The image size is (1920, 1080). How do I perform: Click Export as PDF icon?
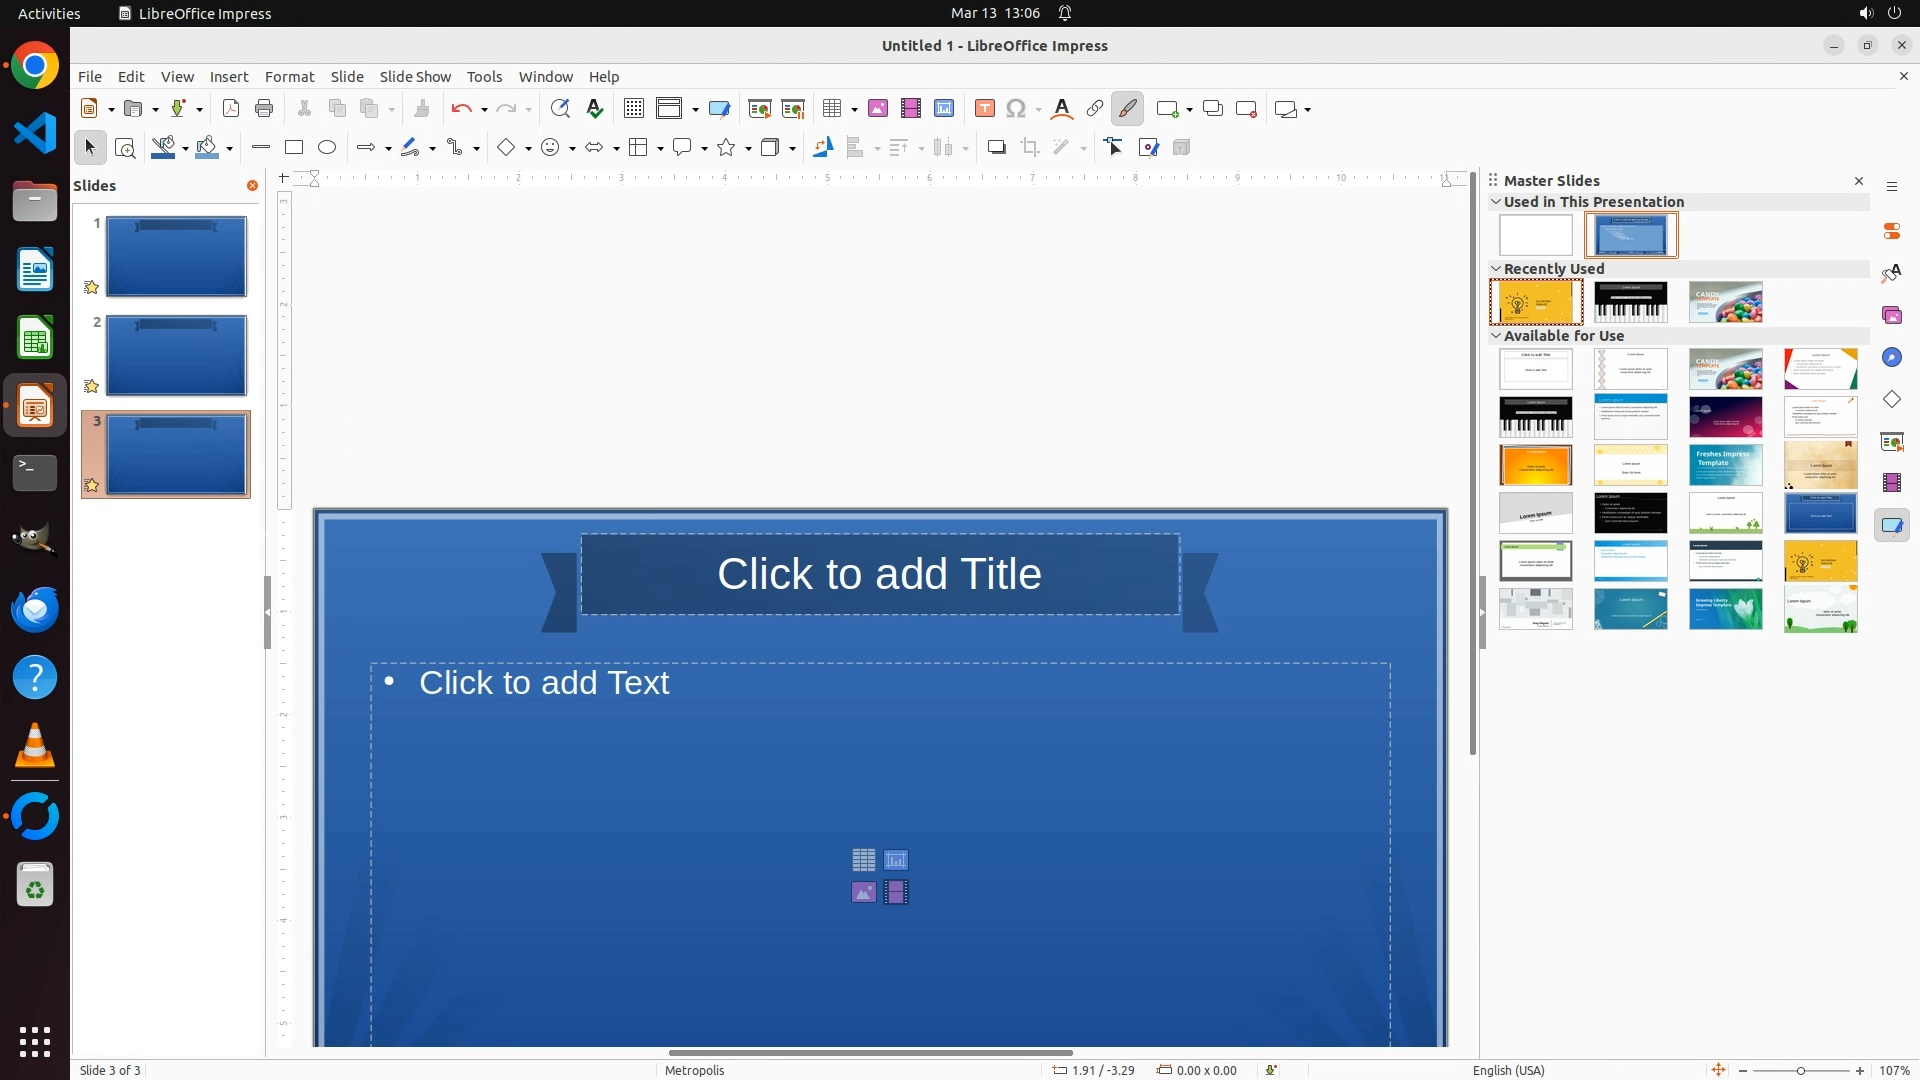click(231, 109)
